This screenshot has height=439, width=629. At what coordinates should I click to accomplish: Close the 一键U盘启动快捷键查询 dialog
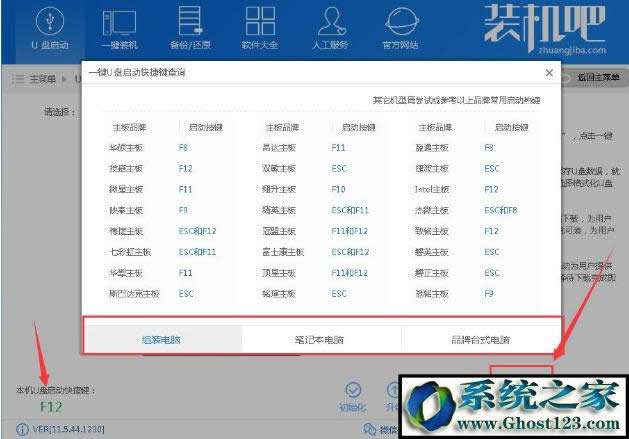[x=548, y=73]
